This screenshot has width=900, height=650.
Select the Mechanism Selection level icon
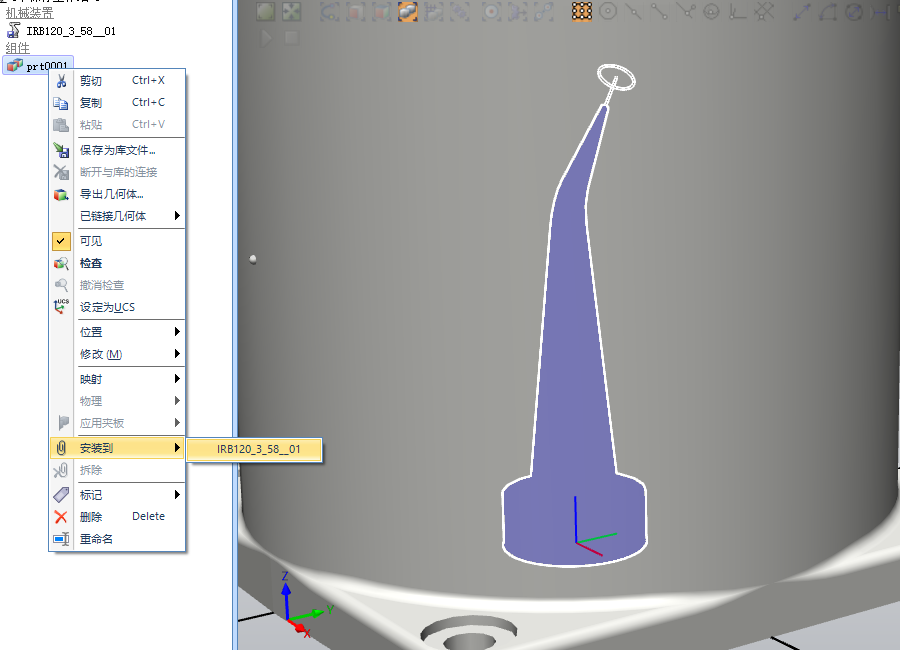tap(460, 11)
